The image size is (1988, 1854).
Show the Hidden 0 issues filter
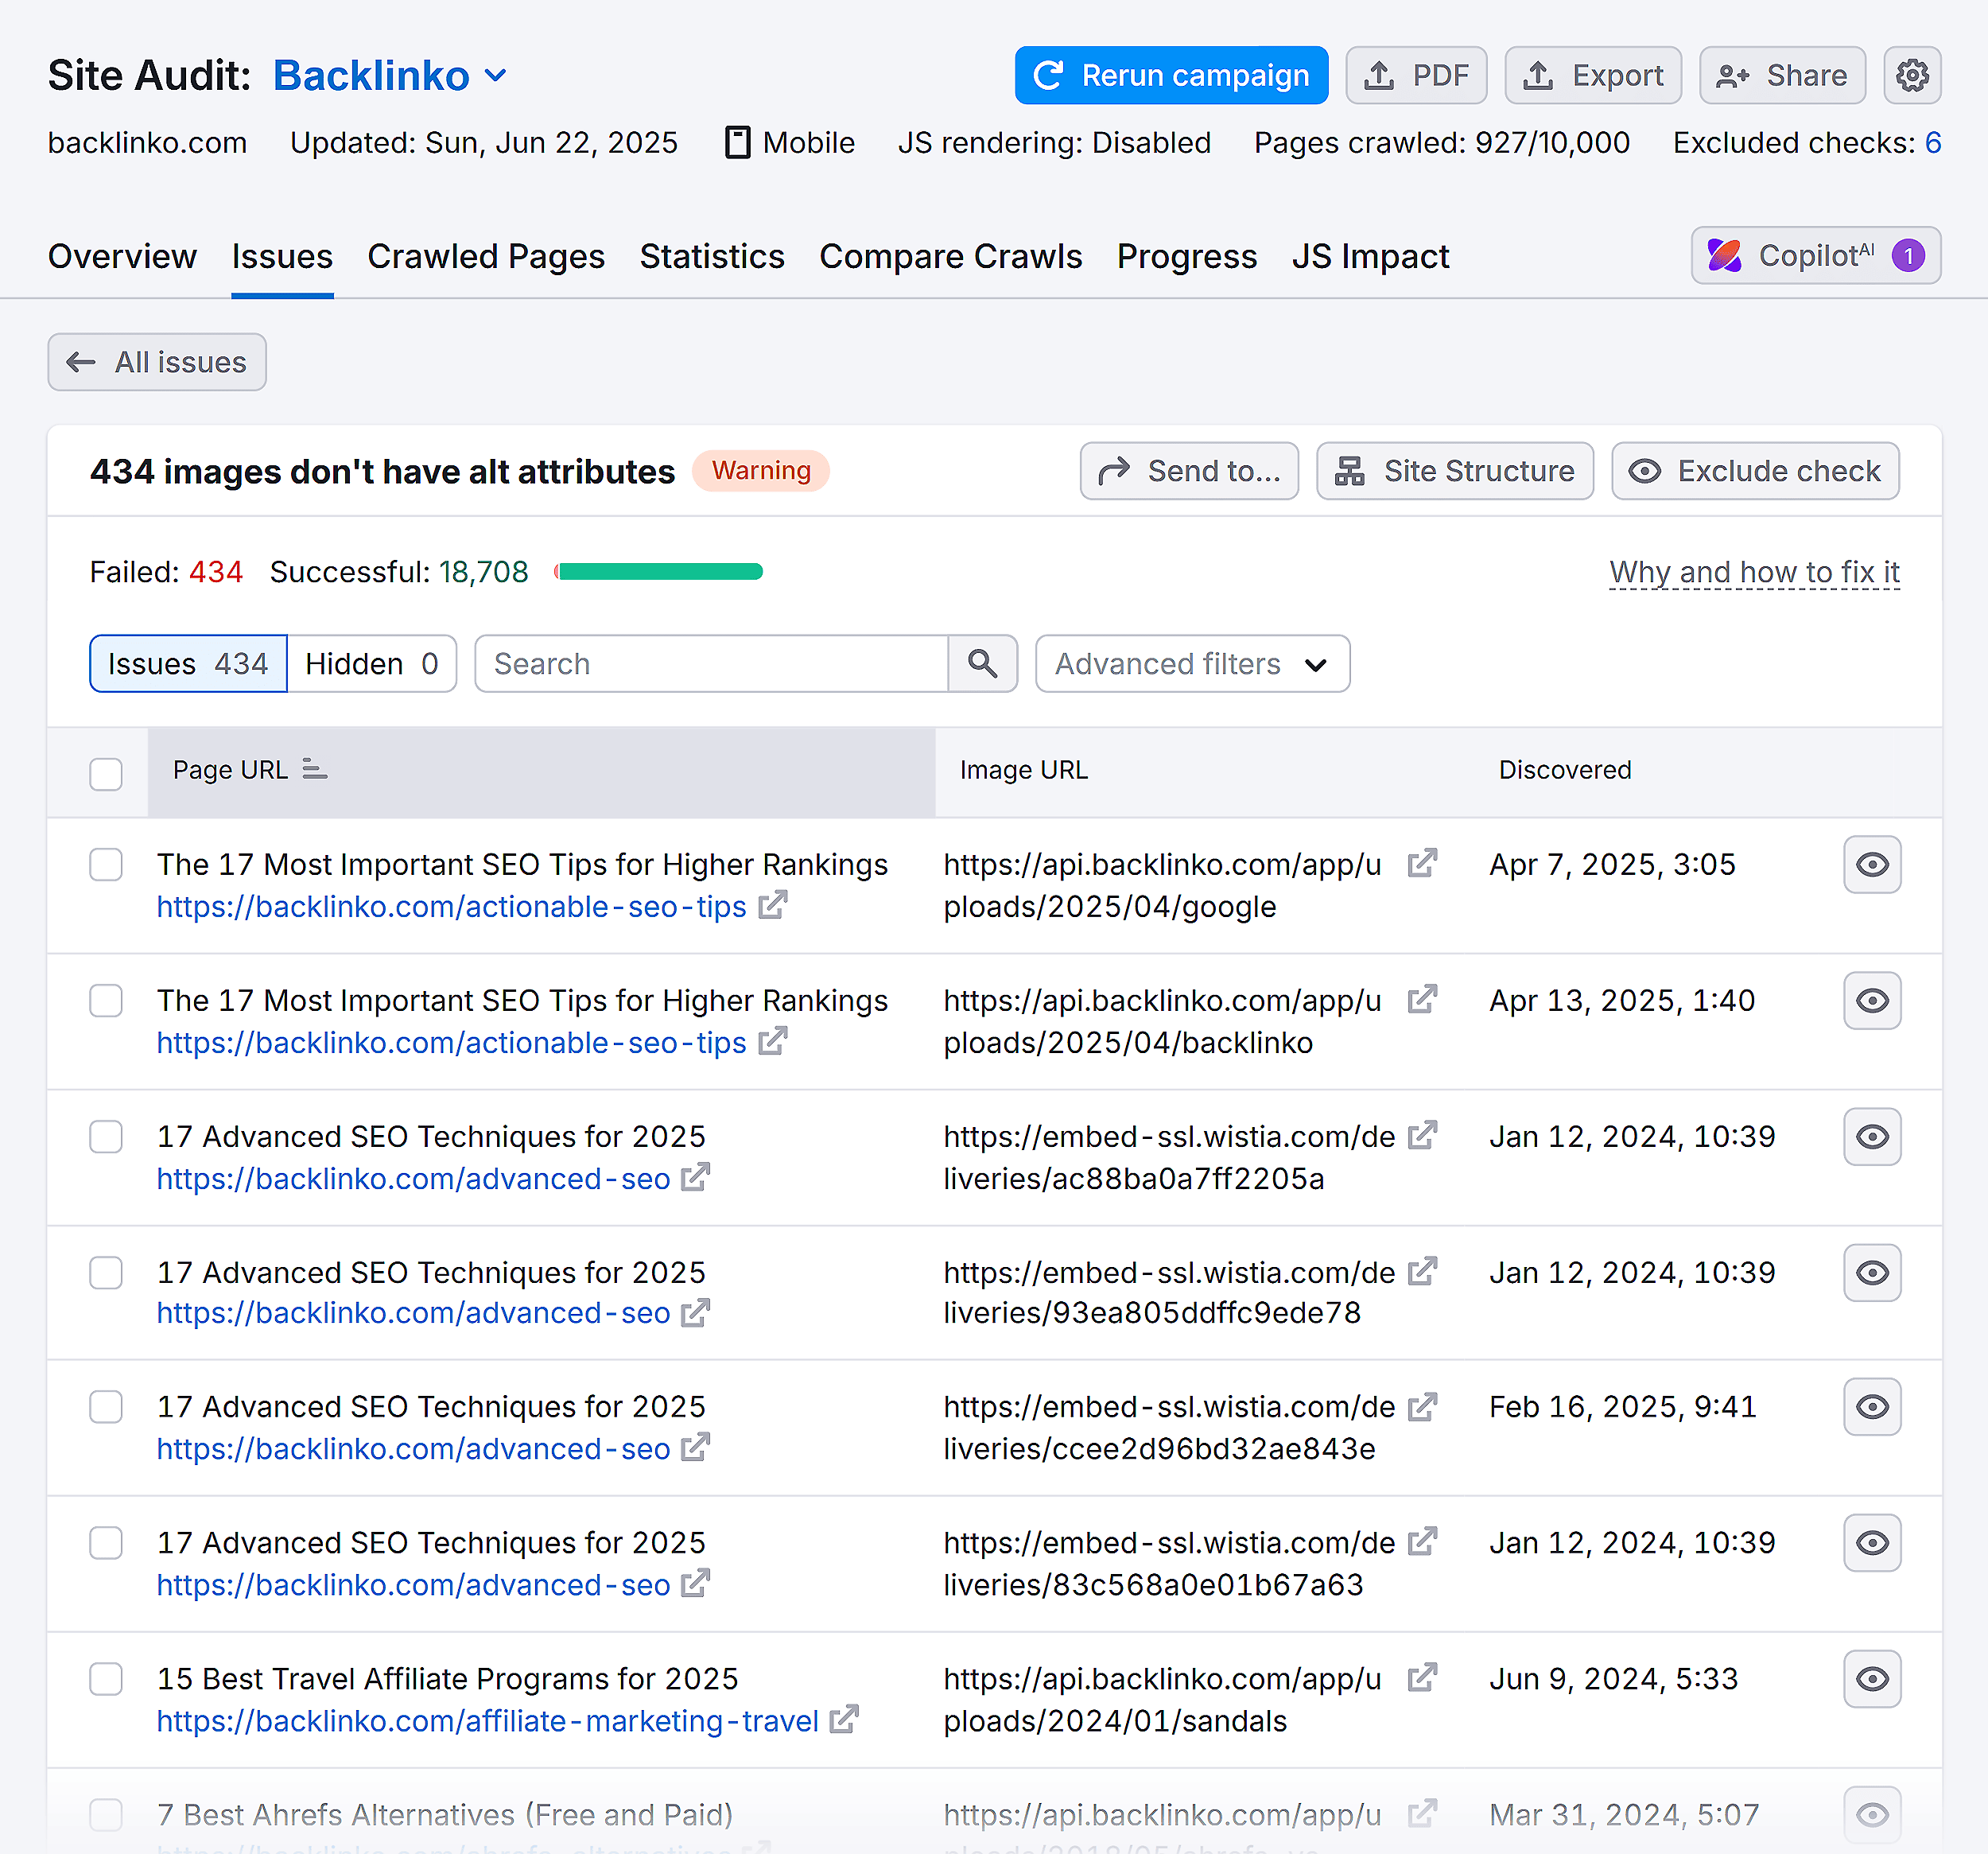coord(372,664)
